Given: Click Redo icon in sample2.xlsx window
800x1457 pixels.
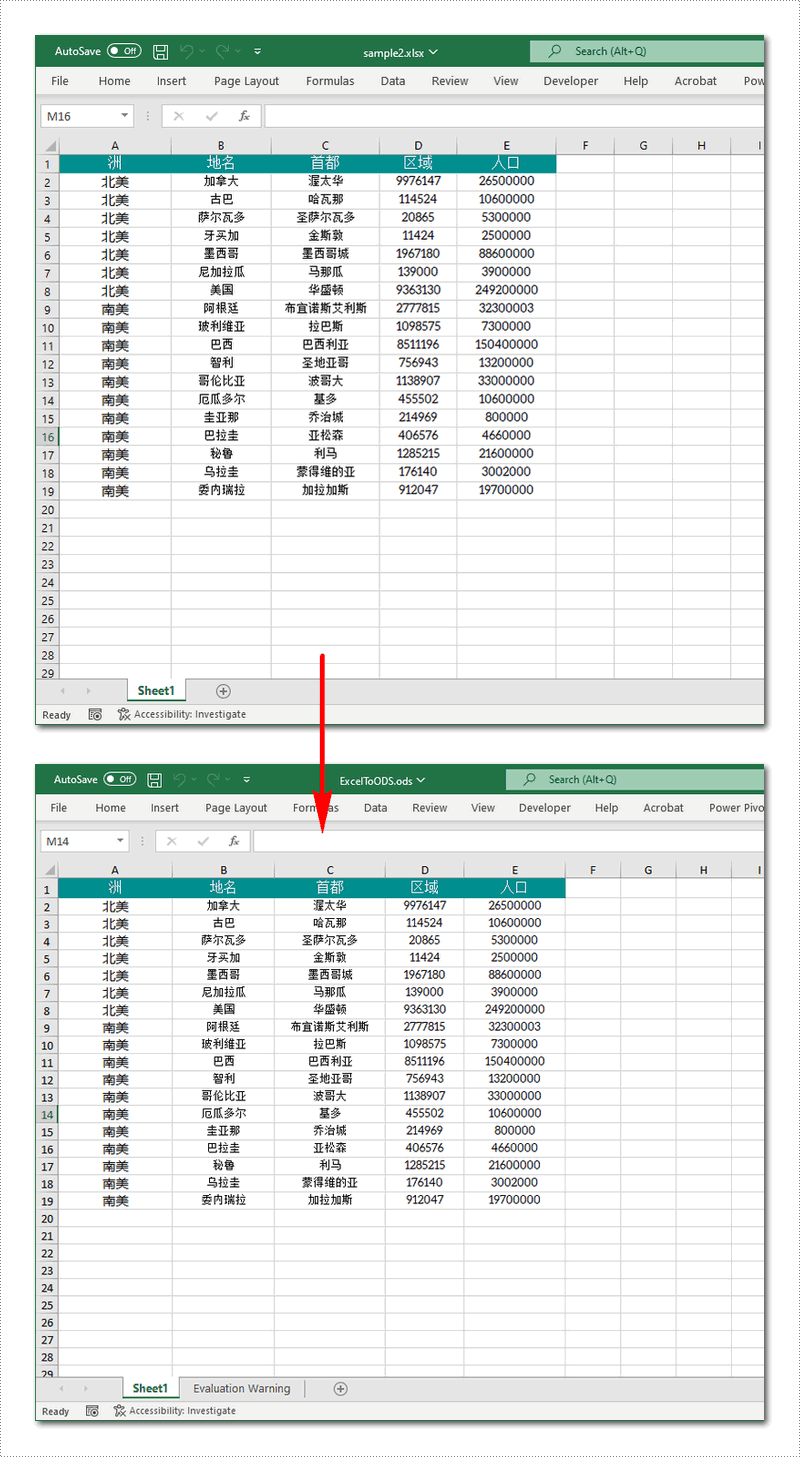Looking at the screenshot, I should click(x=222, y=51).
